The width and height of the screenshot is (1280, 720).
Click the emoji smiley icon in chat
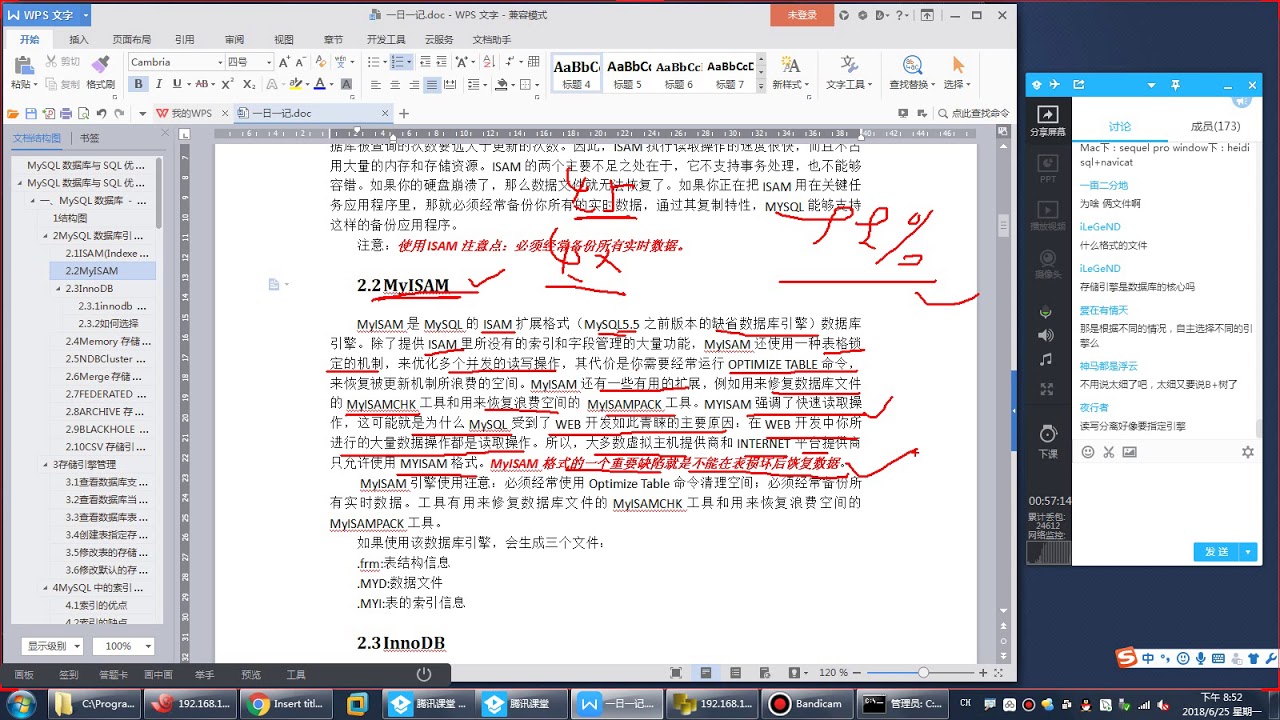[x=1088, y=452]
